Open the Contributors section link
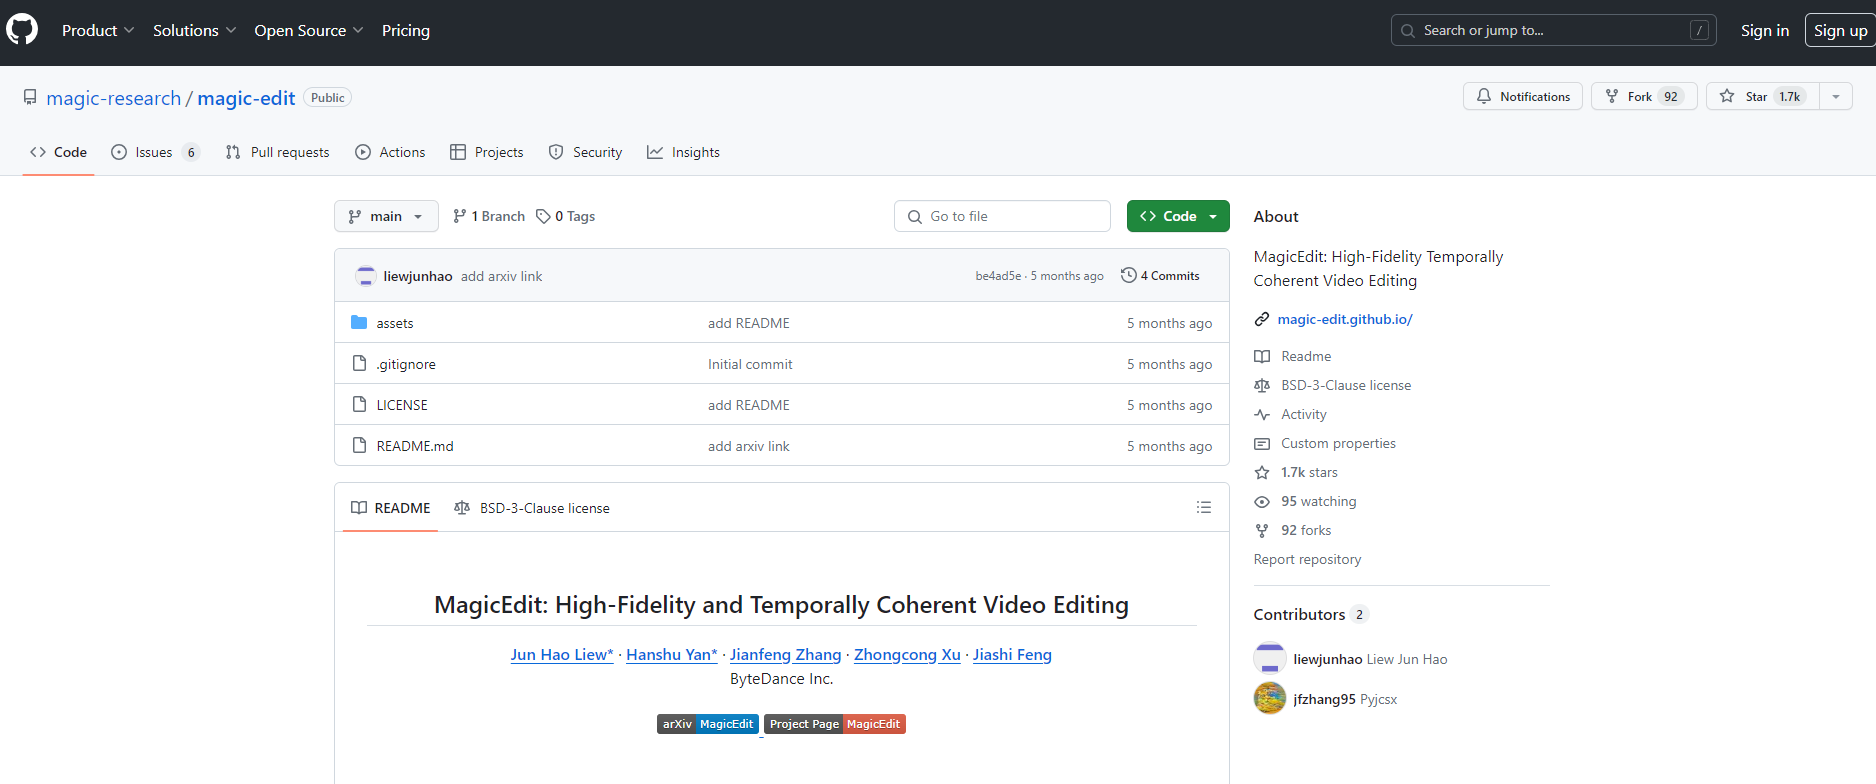This screenshot has width=1876, height=784. [x=1311, y=614]
